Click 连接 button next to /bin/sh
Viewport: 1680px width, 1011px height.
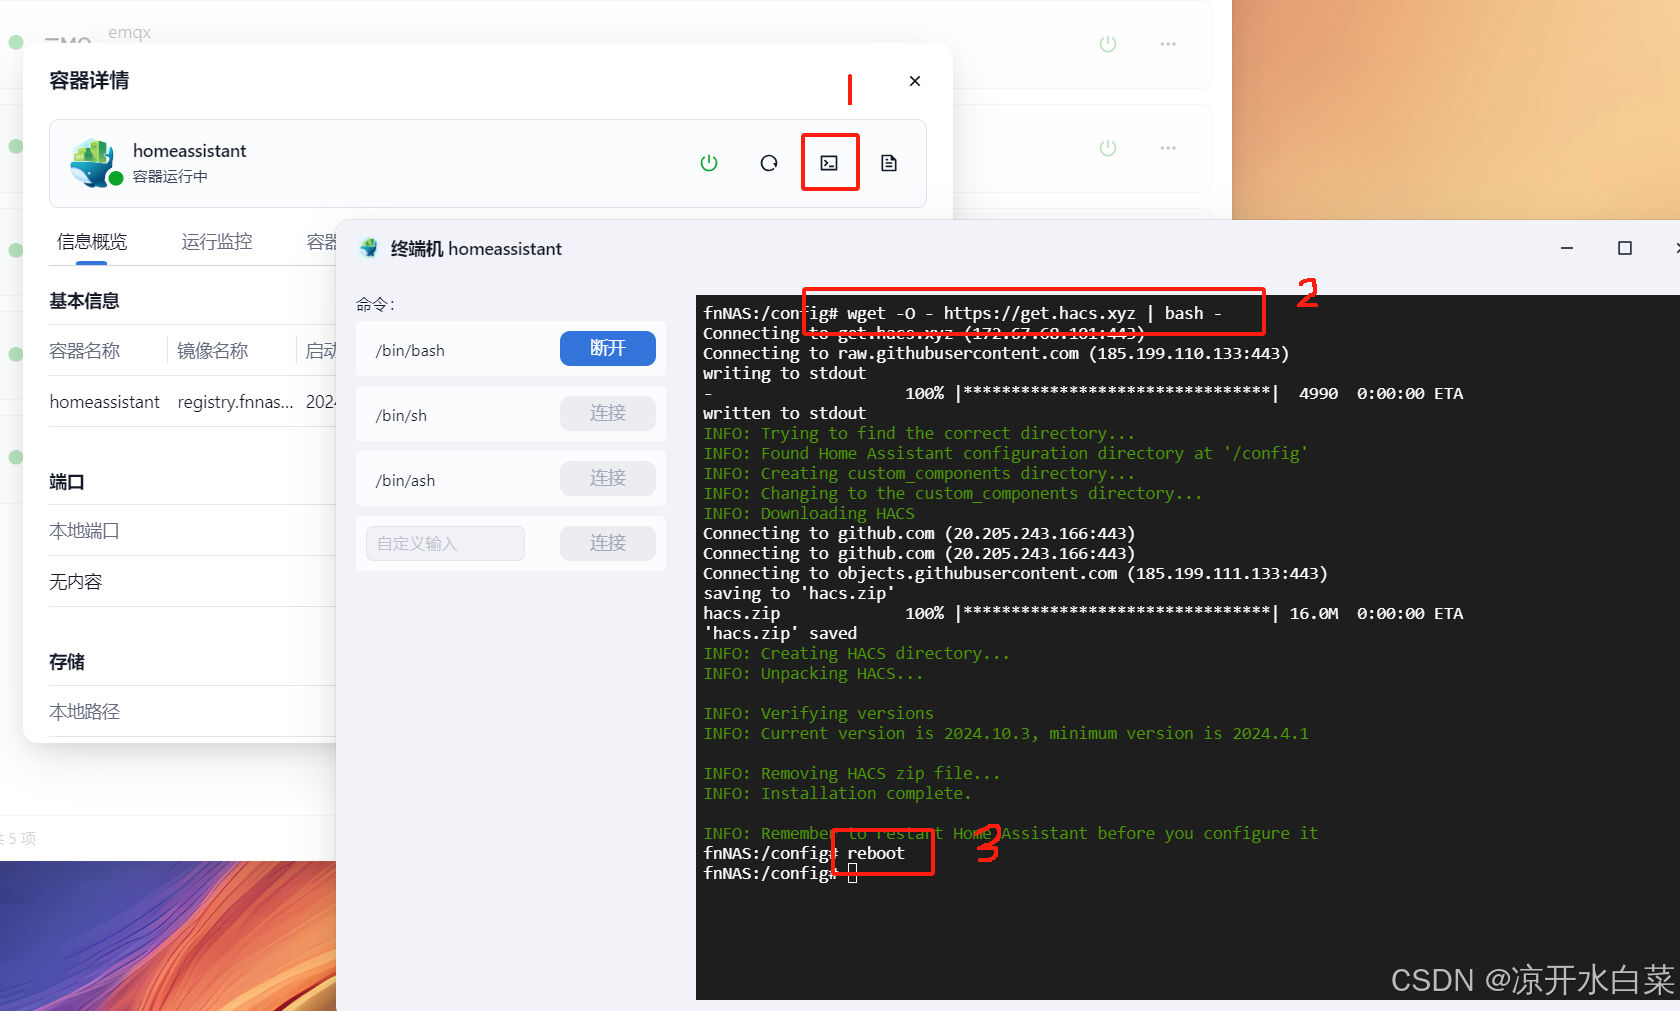(x=608, y=413)
